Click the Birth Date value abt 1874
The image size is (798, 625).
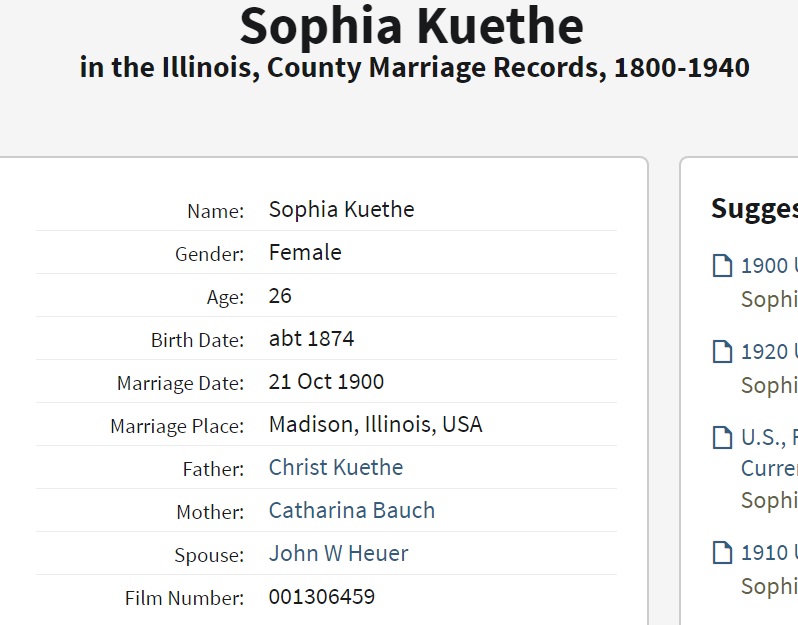click(311, 338)
